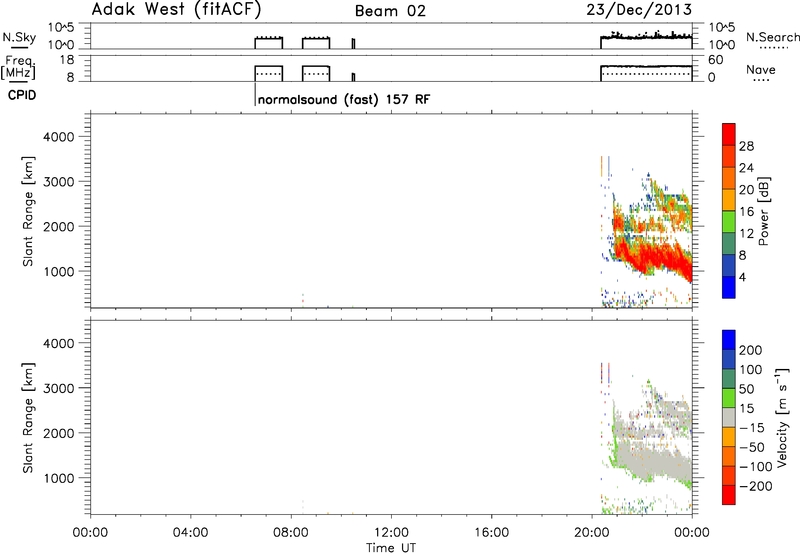The width and height of the screenshot is (800, 554).
Task: Click the 'N.Search' legend label
Action: pyautogui.click(x=772, y=37)
